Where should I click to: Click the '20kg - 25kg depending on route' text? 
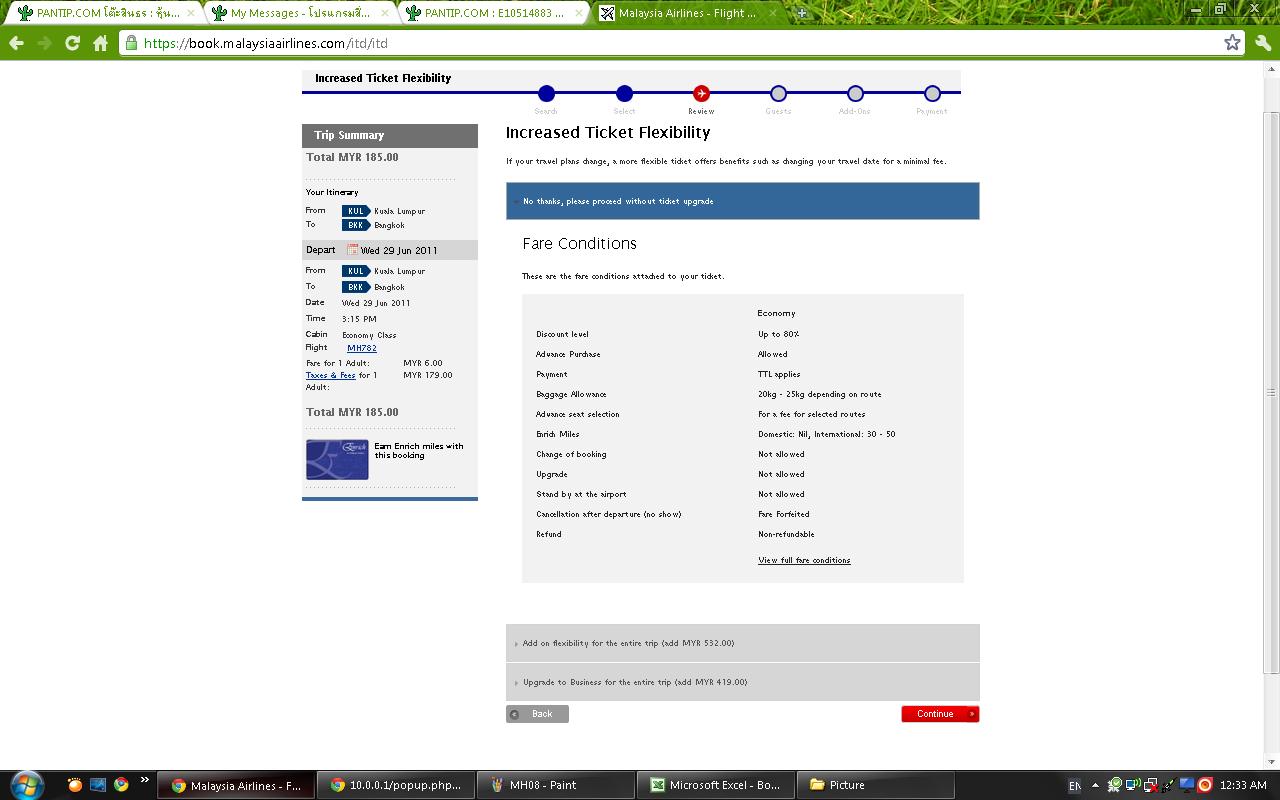pyautogui.click(x=820, y=394)
